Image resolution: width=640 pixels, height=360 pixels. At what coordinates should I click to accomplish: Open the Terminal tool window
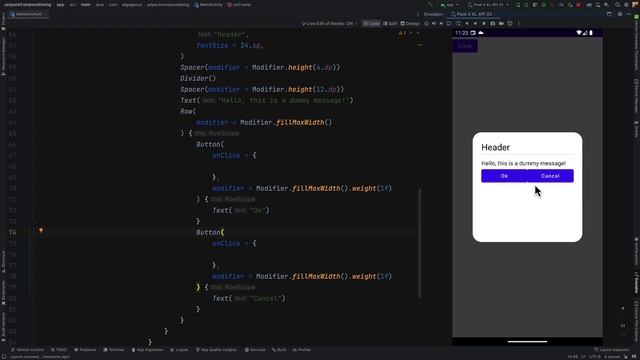(113, 350)
